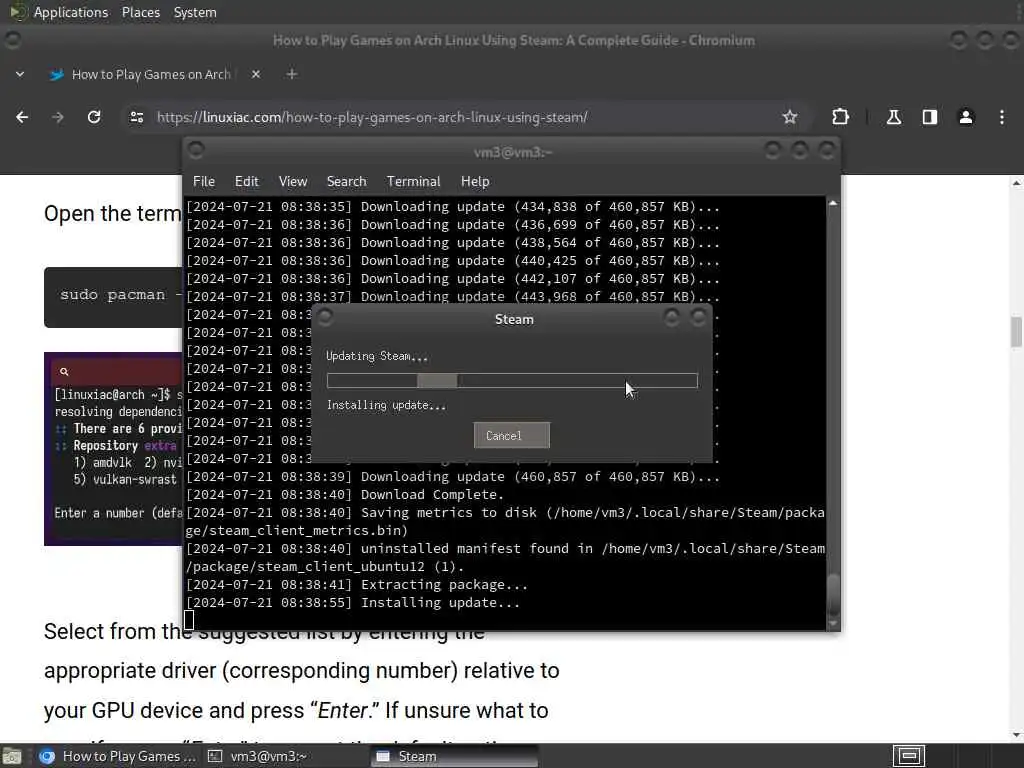This screenshot has height=768, width=1024.
Task: Reload the linuxiac page
Action: (94, 117)
